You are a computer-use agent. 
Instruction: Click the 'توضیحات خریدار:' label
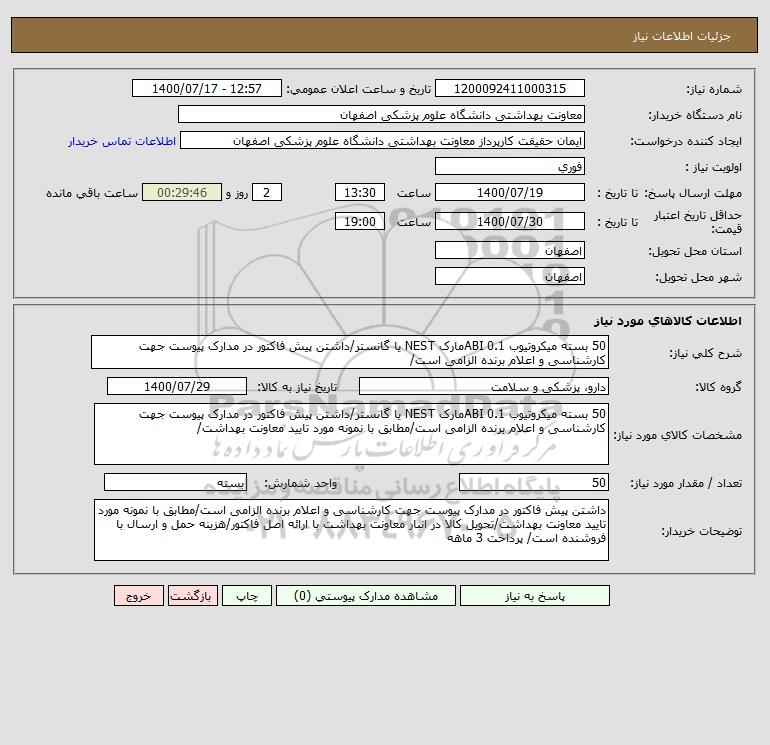coord(701,531)
